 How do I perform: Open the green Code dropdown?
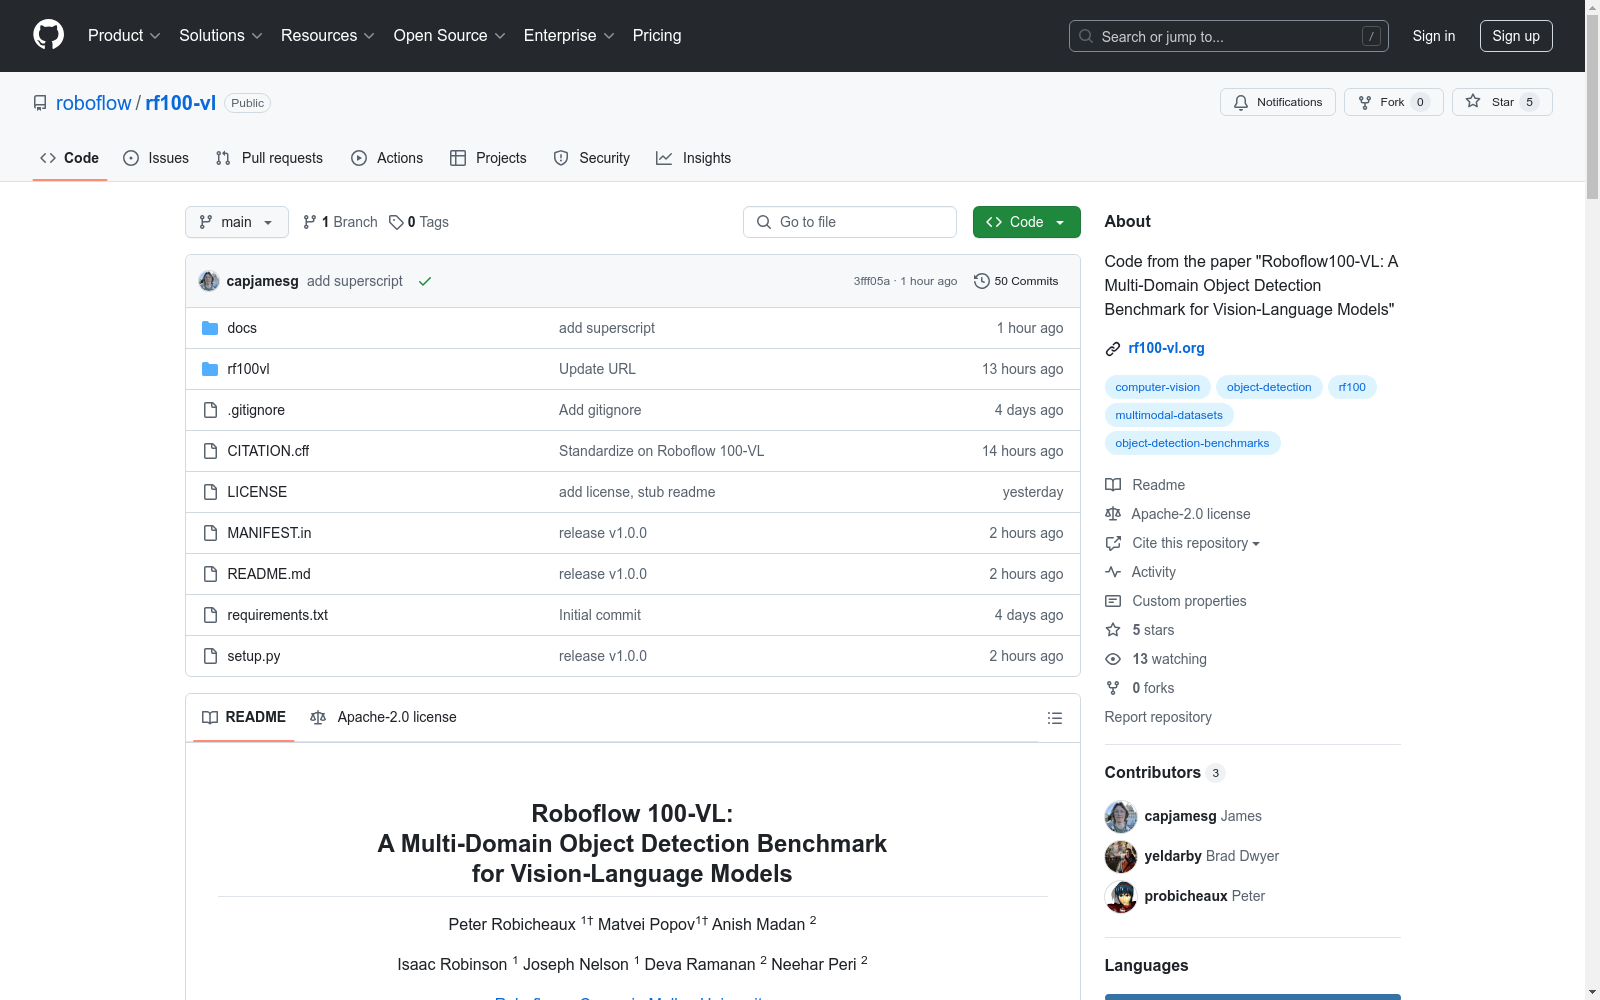[1027, 222]
